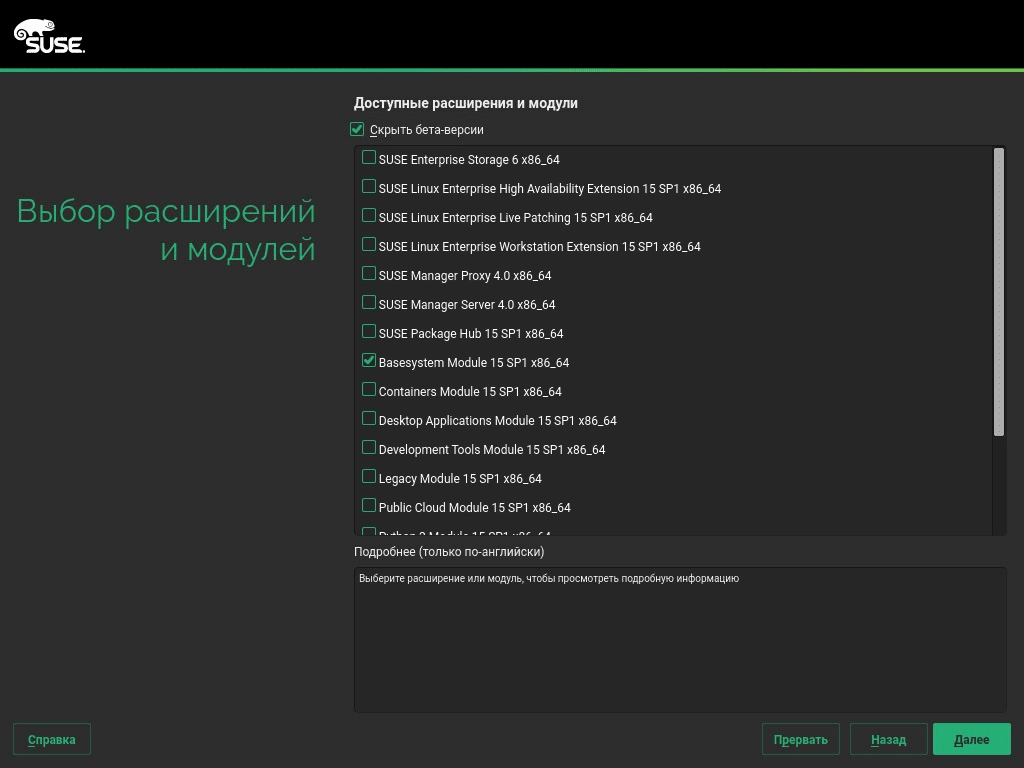Click the 'Подробнее (только по-английски)' label
Screen dimensions: 1024x768
coord(449,552)
